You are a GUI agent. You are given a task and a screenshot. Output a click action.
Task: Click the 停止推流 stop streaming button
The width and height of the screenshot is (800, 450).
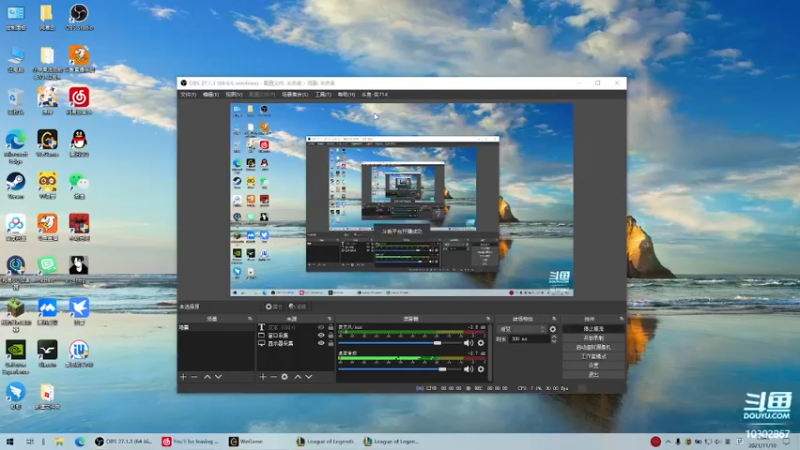[593, 329]
